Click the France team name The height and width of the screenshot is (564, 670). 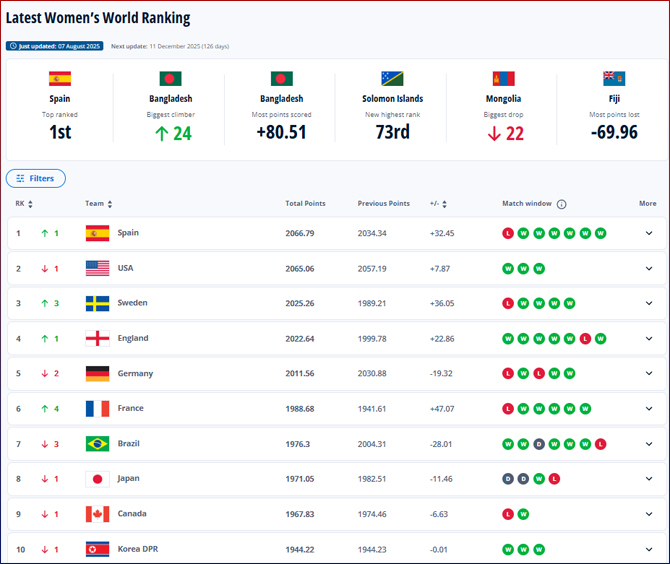(x=130, y=408)
